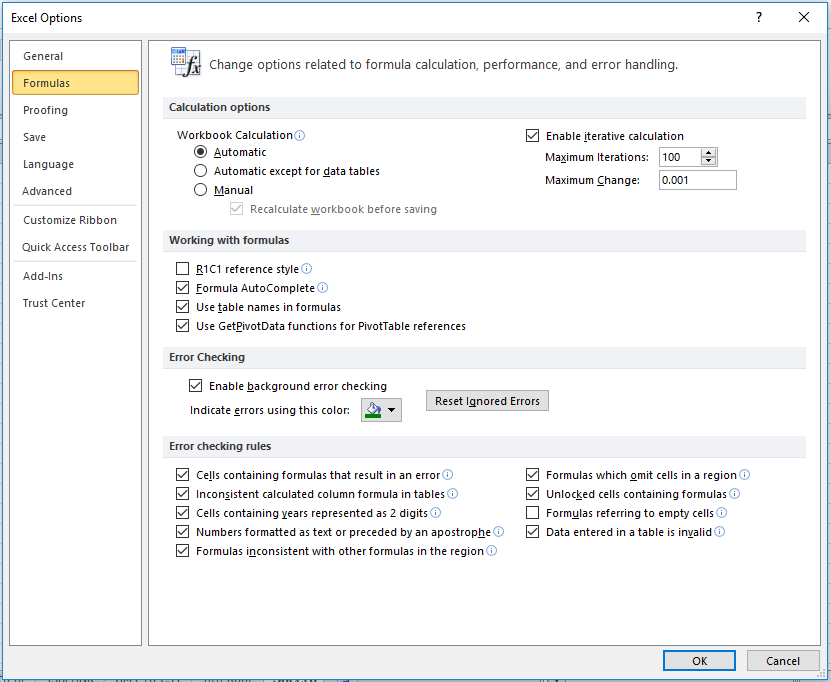
Task: Toggle Use GetPivotData functions checkbox
Action: pos(182,326)
